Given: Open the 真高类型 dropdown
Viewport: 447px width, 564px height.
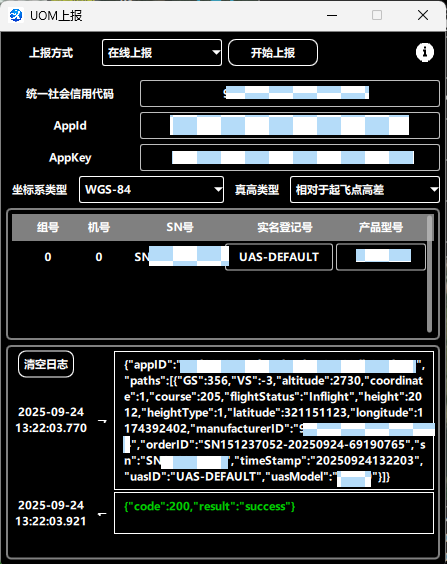Looking at the screenshot, I should (365, 190).
